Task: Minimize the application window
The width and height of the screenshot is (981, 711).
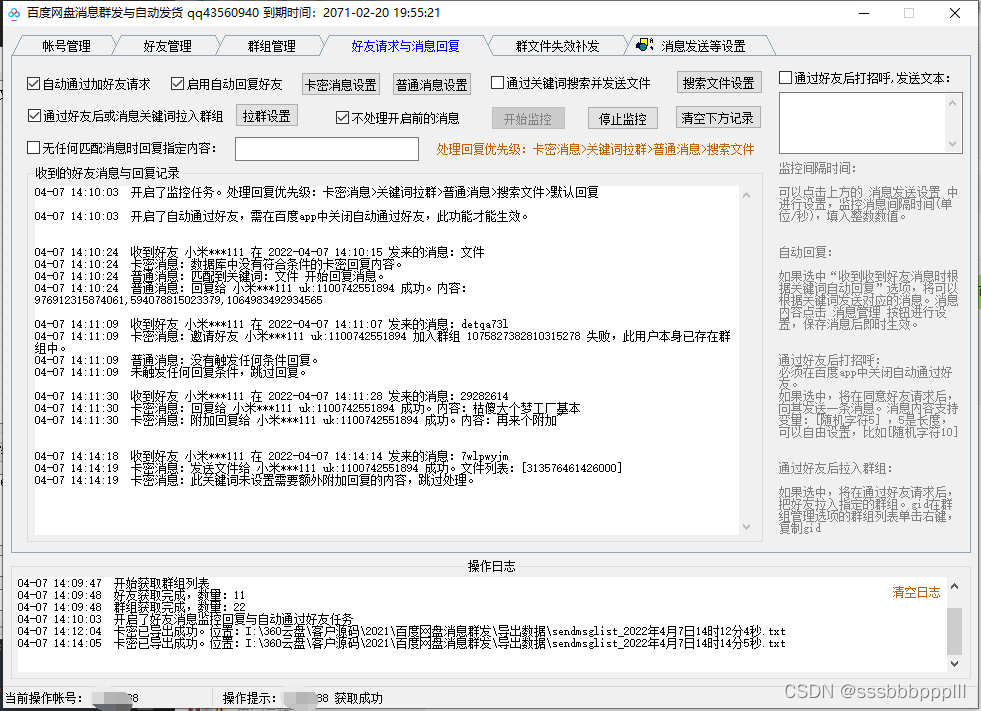Action: pos(864,13)
